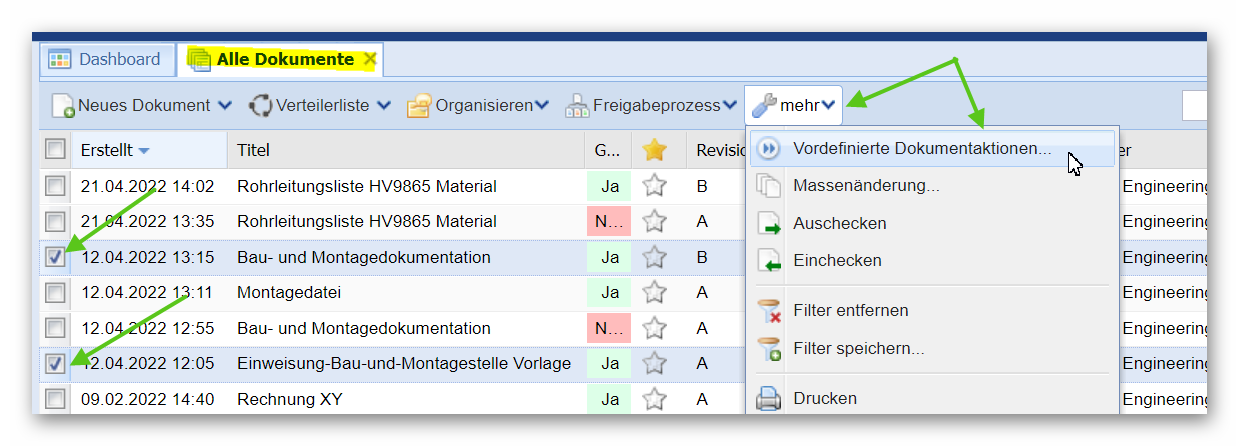Click the Organisieren folder icon
The width and height of the screenshot is (1239, 446).
pyautogui.click(x=419, y=105)
